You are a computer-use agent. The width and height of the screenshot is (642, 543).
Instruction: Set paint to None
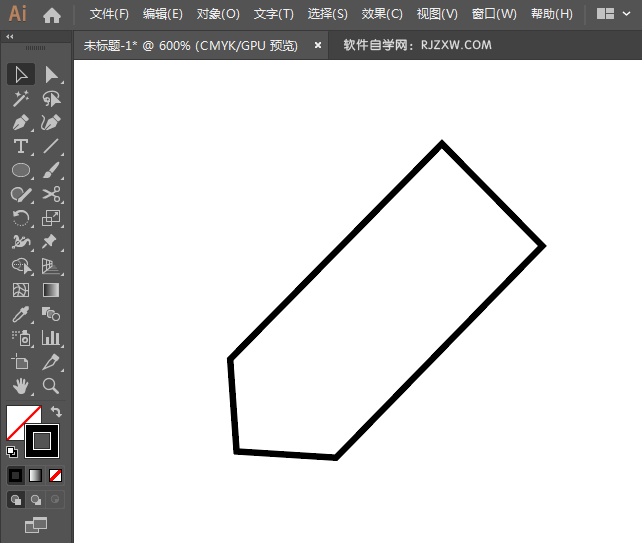click(x=55, y=475)
